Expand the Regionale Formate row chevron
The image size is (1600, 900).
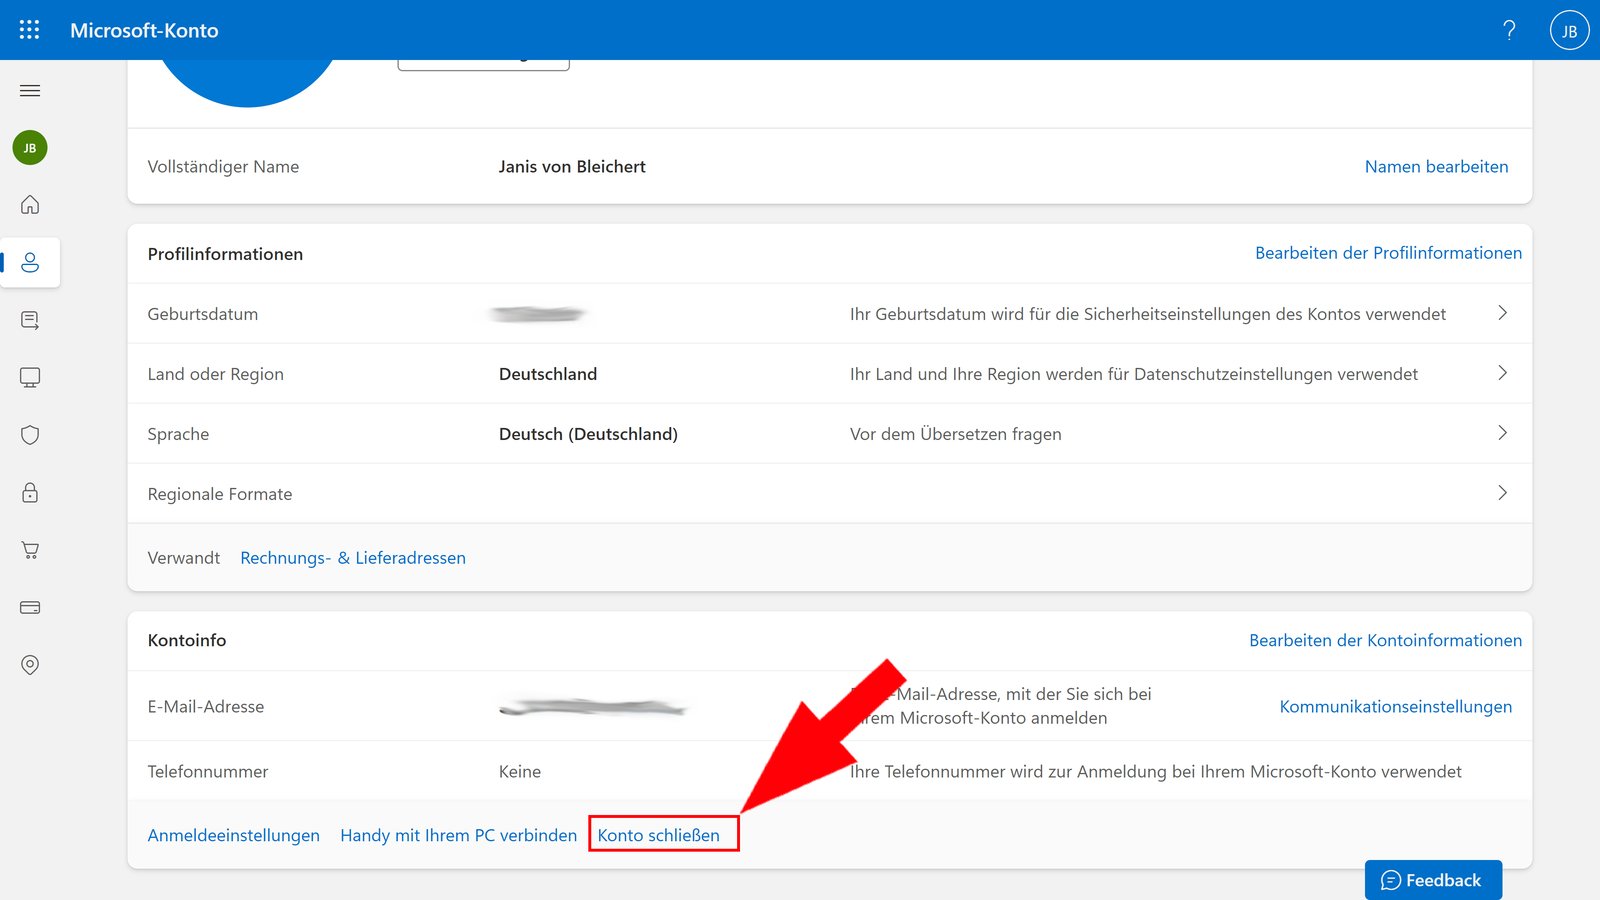pos(1502,493)
